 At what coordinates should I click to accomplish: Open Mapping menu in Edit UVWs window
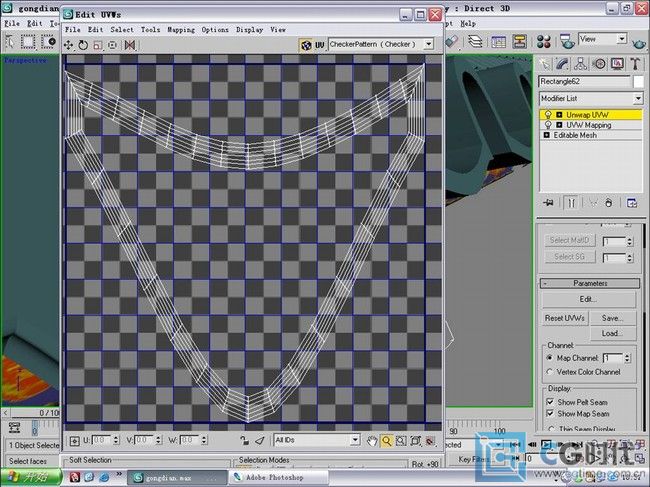pyautogui.click(x=181, y=29)
